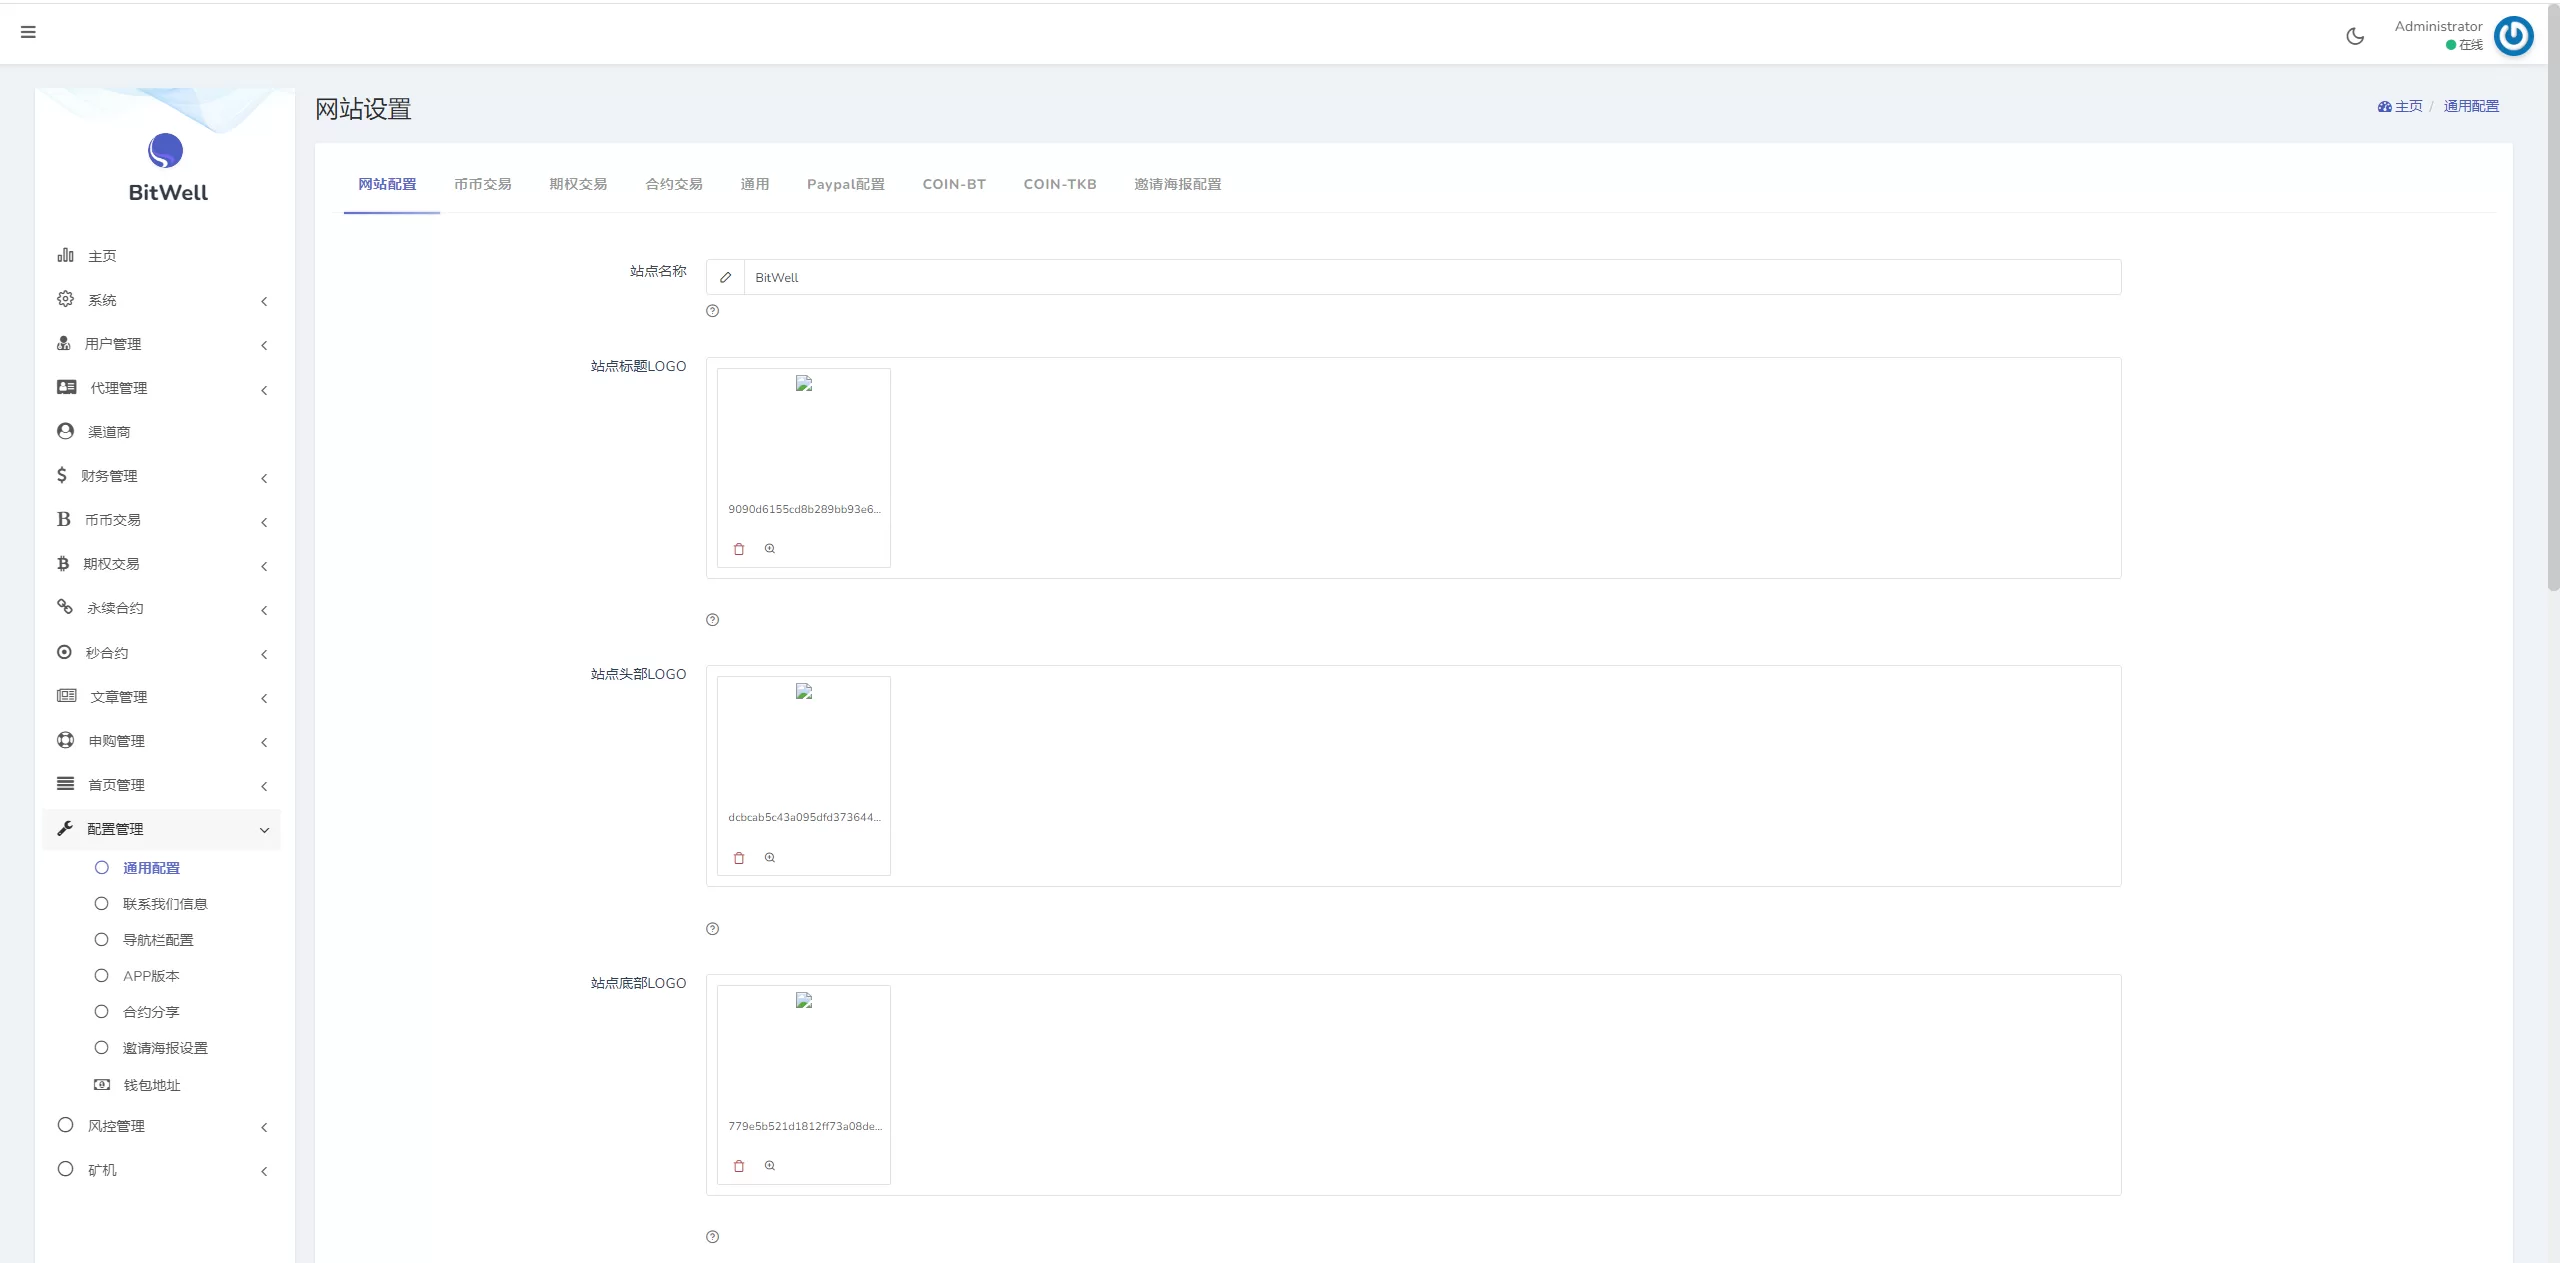The width and height of the screenshot is (2560, 1263).
Task: Select the 网站配置 tab
Action: click(x=388, y=184)
